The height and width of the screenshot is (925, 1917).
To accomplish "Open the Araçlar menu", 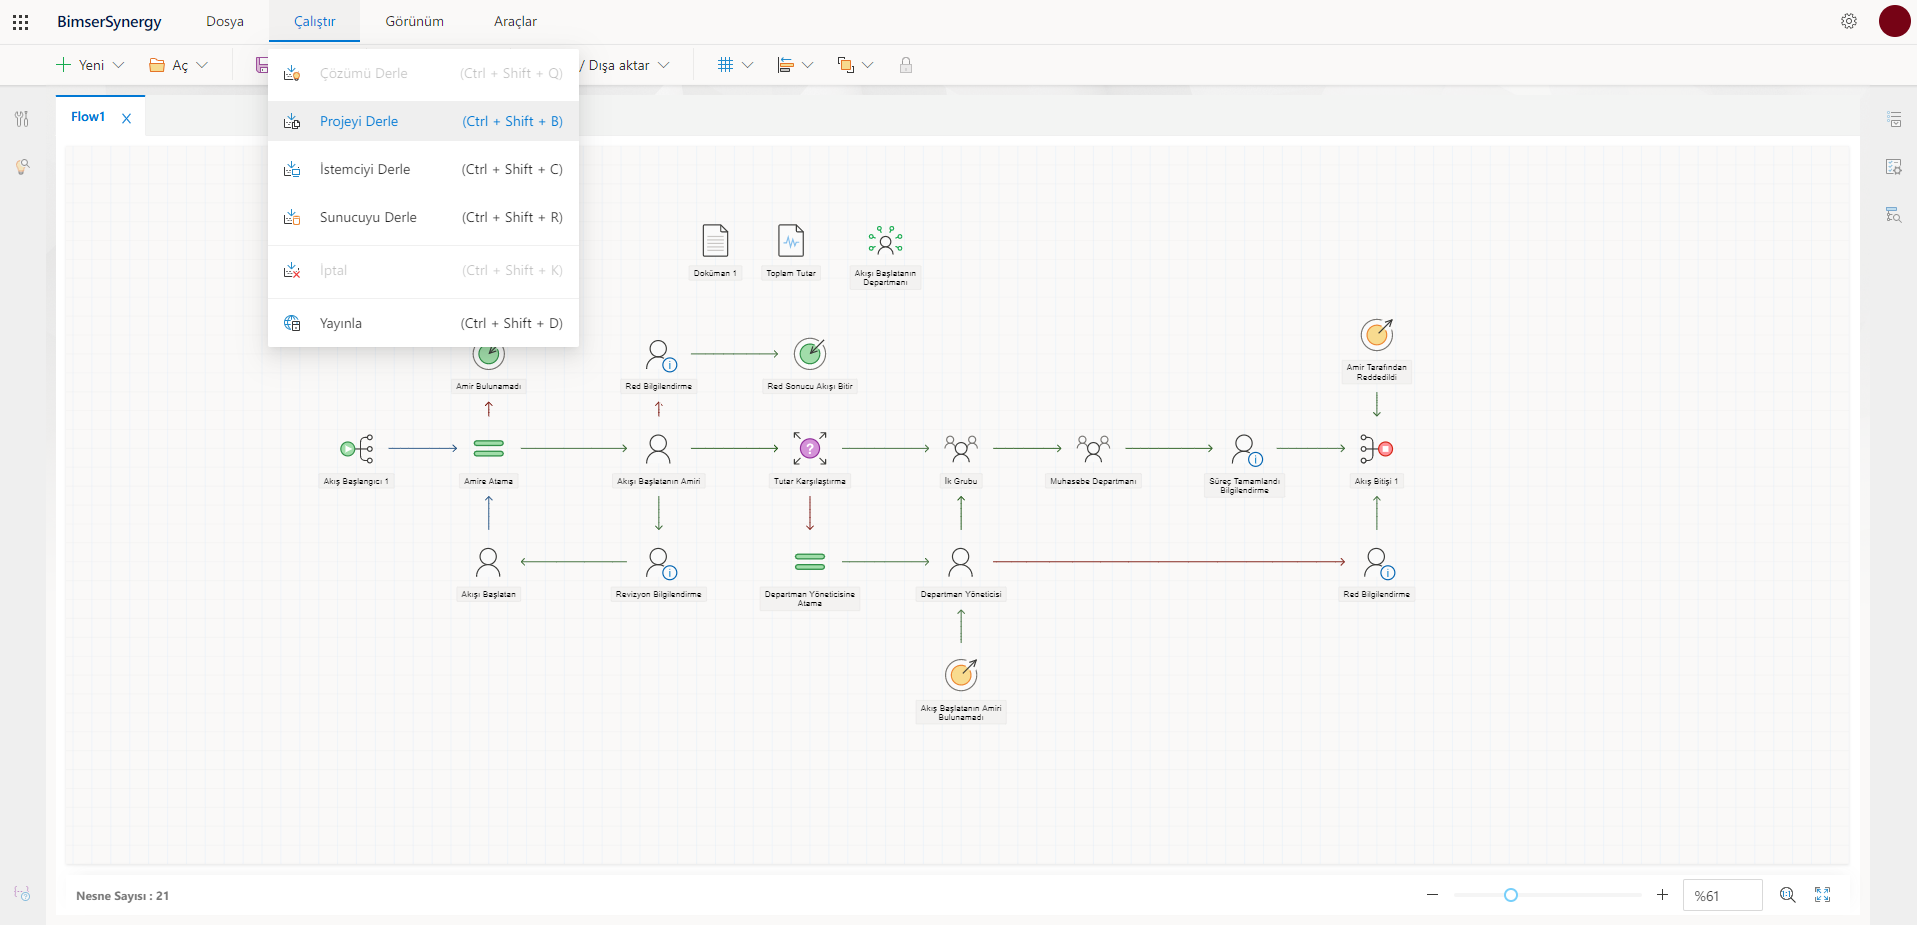I will (515, 21).
